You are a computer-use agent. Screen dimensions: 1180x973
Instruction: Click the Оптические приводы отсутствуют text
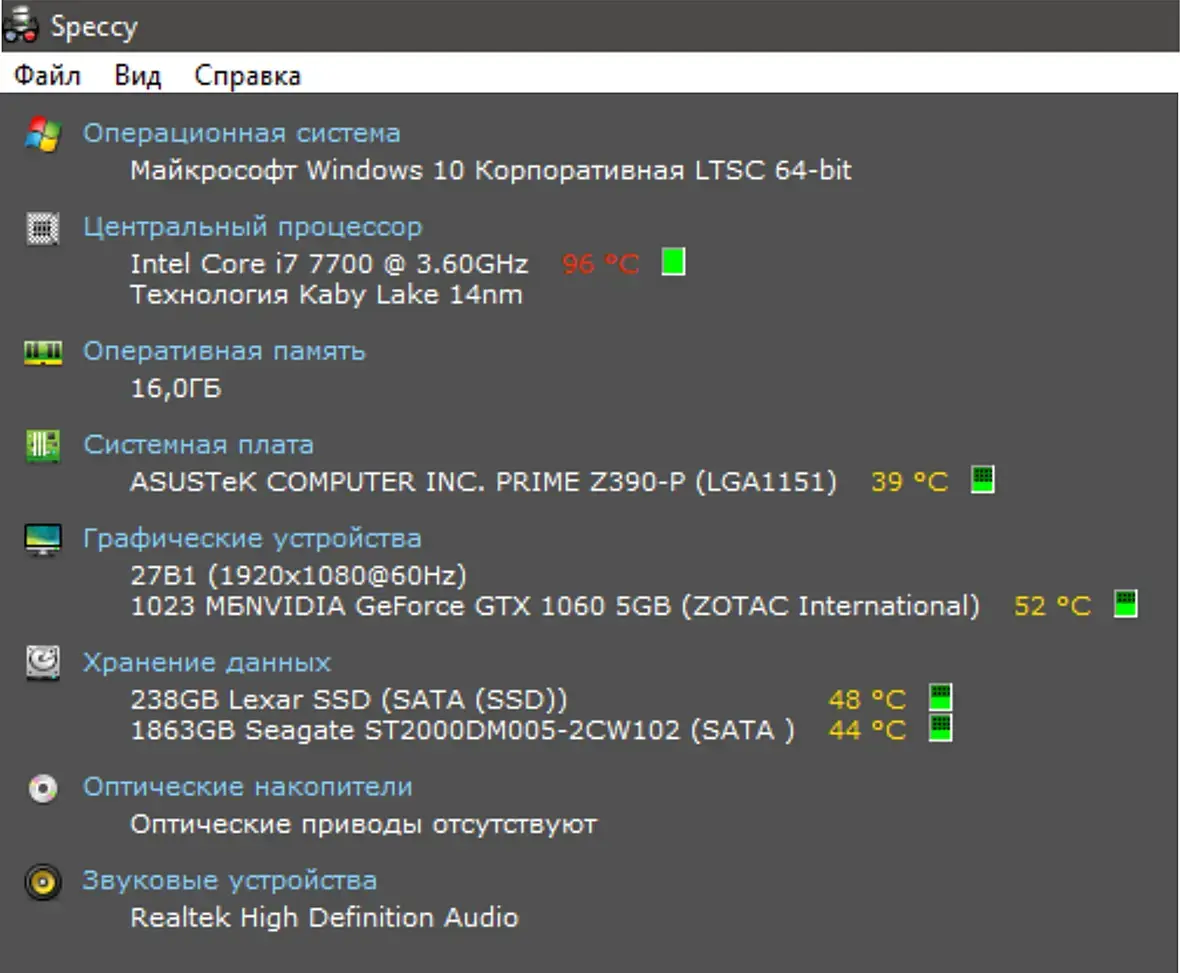tap(363, 824)
